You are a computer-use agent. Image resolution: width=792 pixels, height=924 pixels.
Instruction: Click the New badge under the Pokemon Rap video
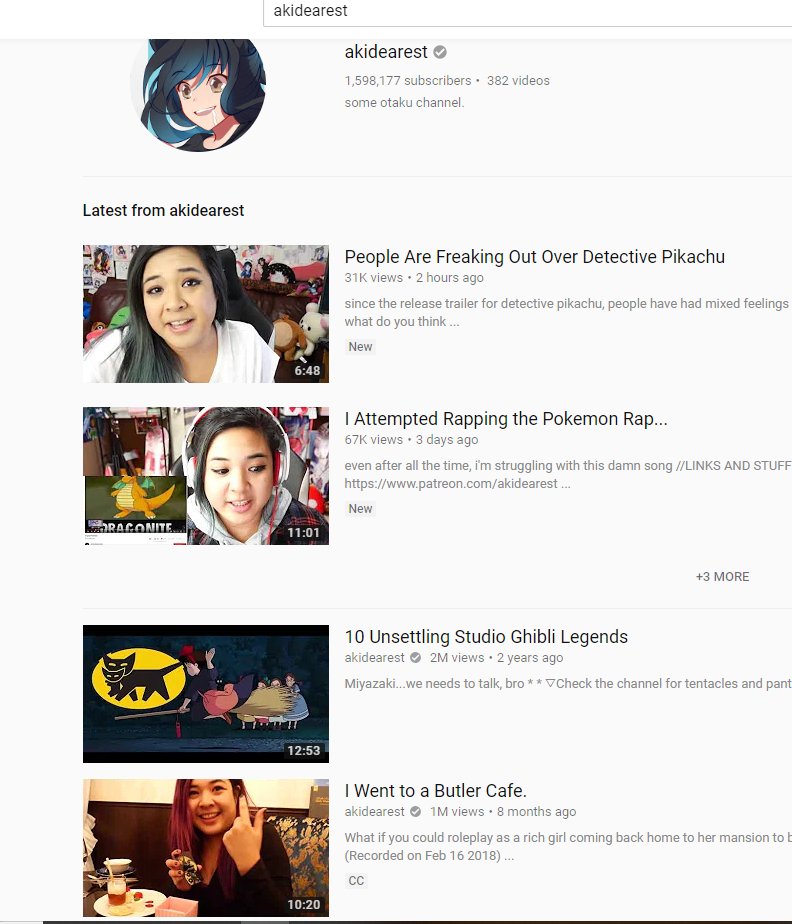tap(360, 509)
